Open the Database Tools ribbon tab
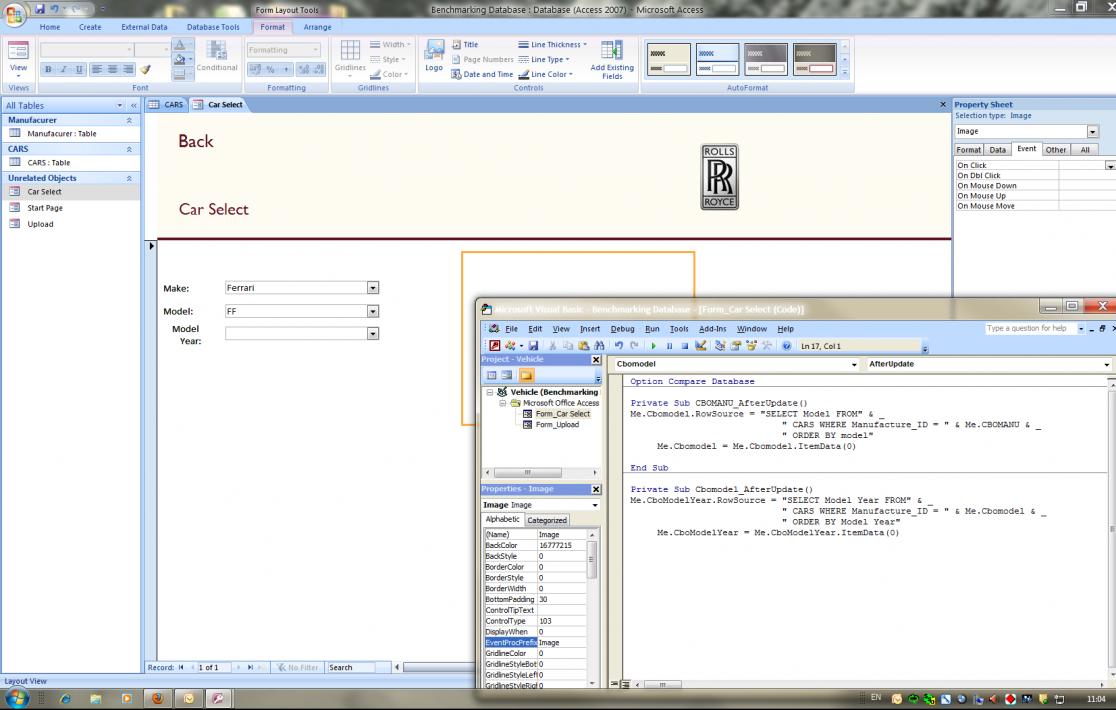The width and height of the screenshot is (1116, 710). pyautogui.click(x=213, y=27)
